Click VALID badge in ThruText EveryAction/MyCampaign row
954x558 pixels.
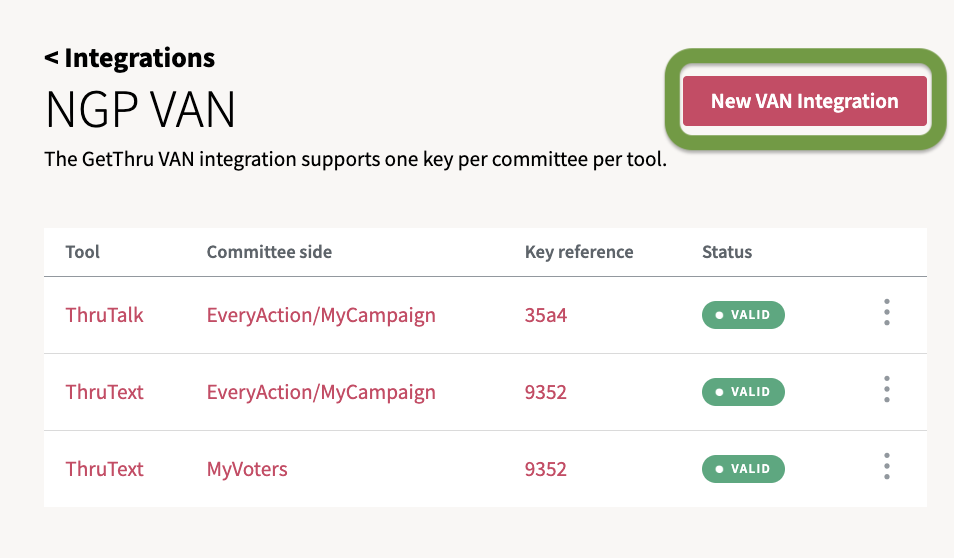[743, 392]
